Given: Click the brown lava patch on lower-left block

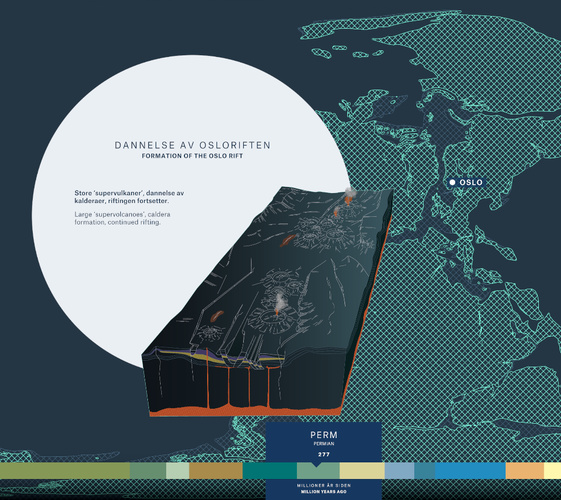Looking at the screenshot, I should coord(216,316).
